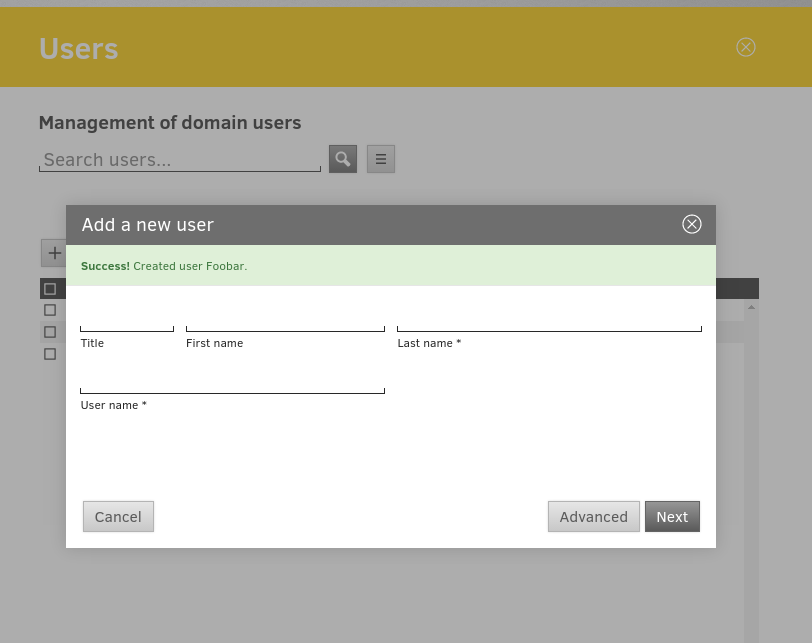Check the third user row checkbox

point(50,354)
